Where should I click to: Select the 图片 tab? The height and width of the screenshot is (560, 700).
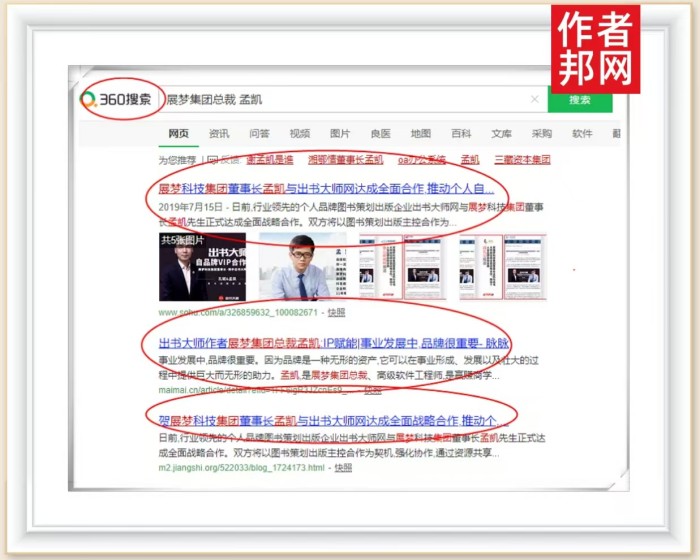coord(340,134)
